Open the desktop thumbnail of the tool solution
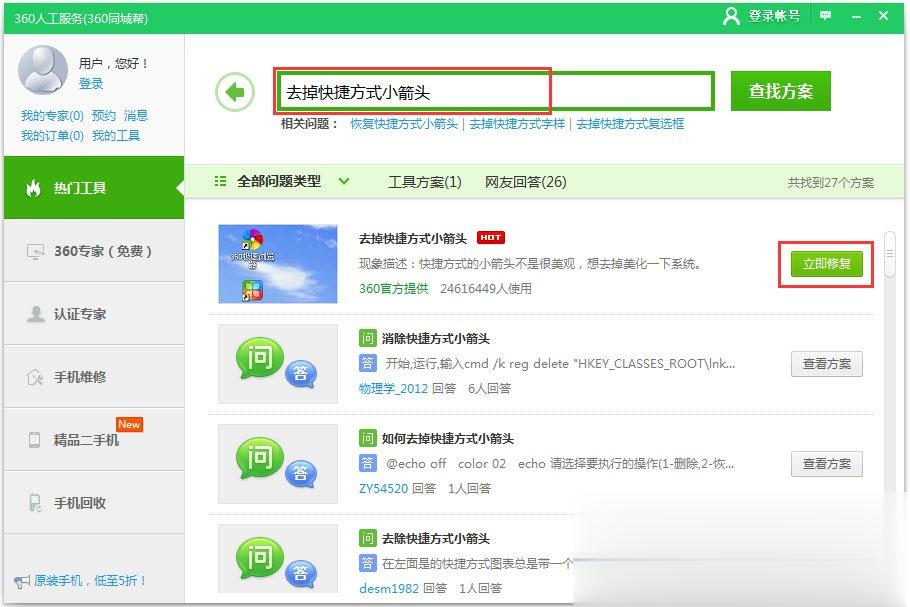 click(x=277, y=263)
